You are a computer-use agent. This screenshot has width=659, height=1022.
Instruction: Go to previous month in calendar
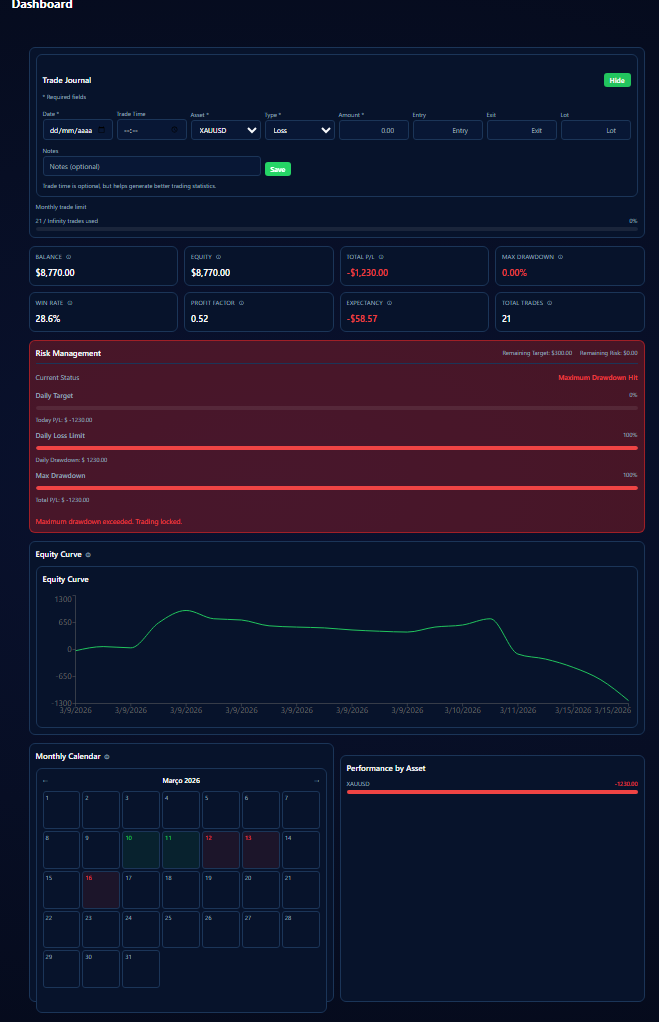[x=45, y=781]
